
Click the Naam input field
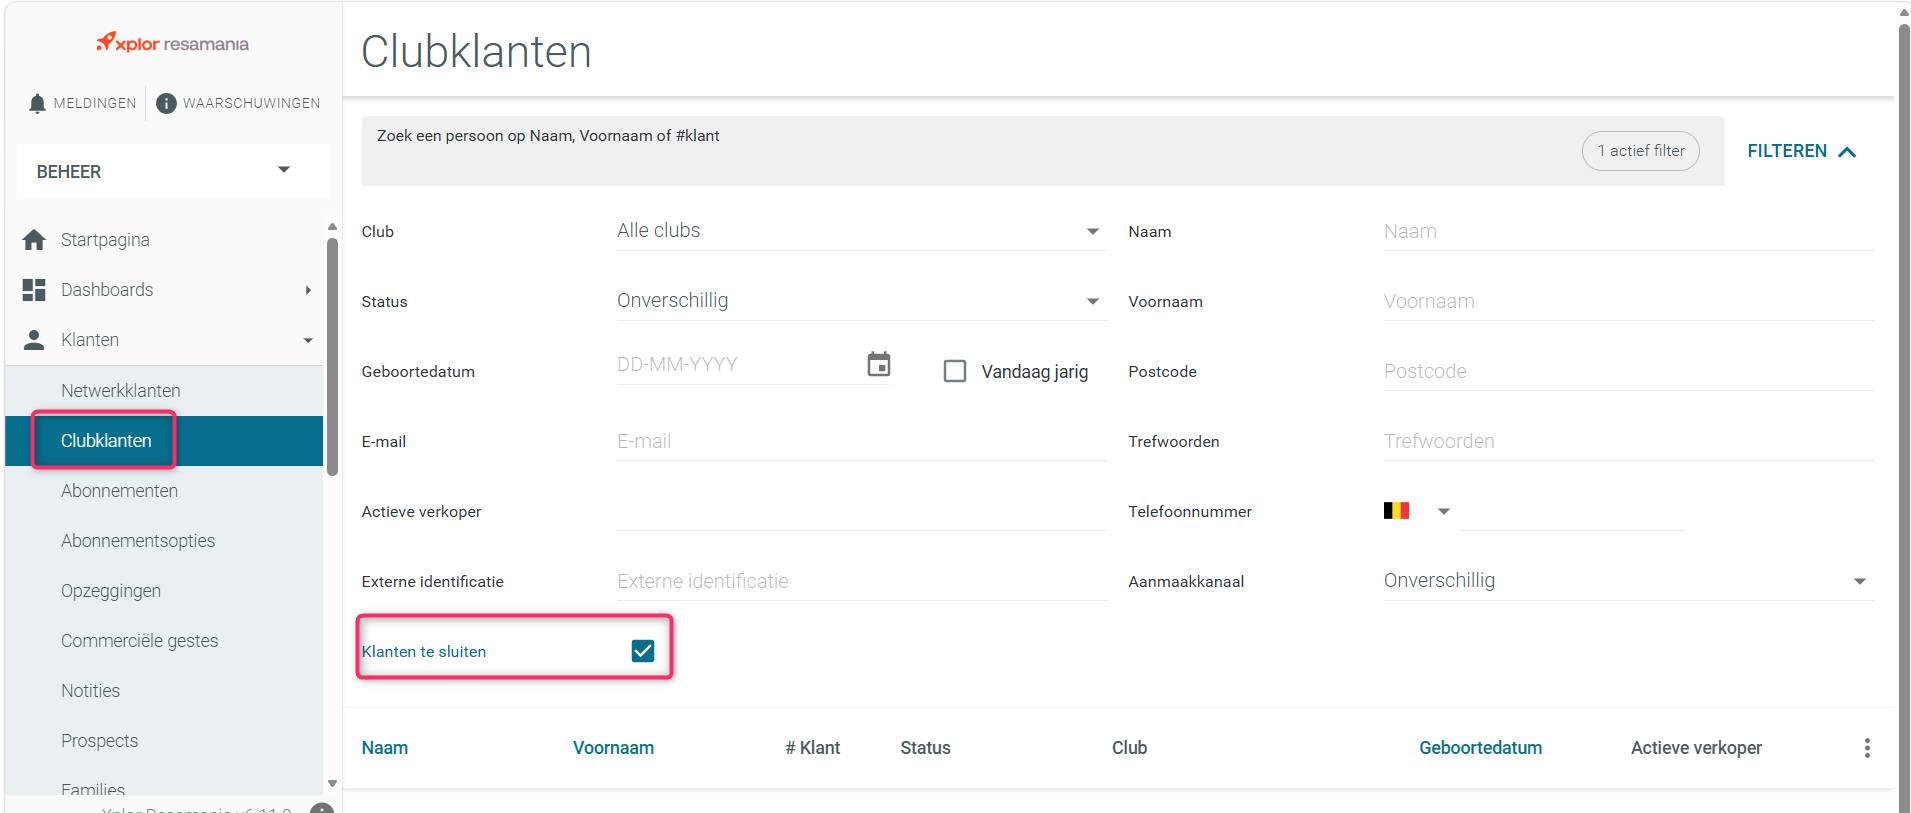[1629, 231]
